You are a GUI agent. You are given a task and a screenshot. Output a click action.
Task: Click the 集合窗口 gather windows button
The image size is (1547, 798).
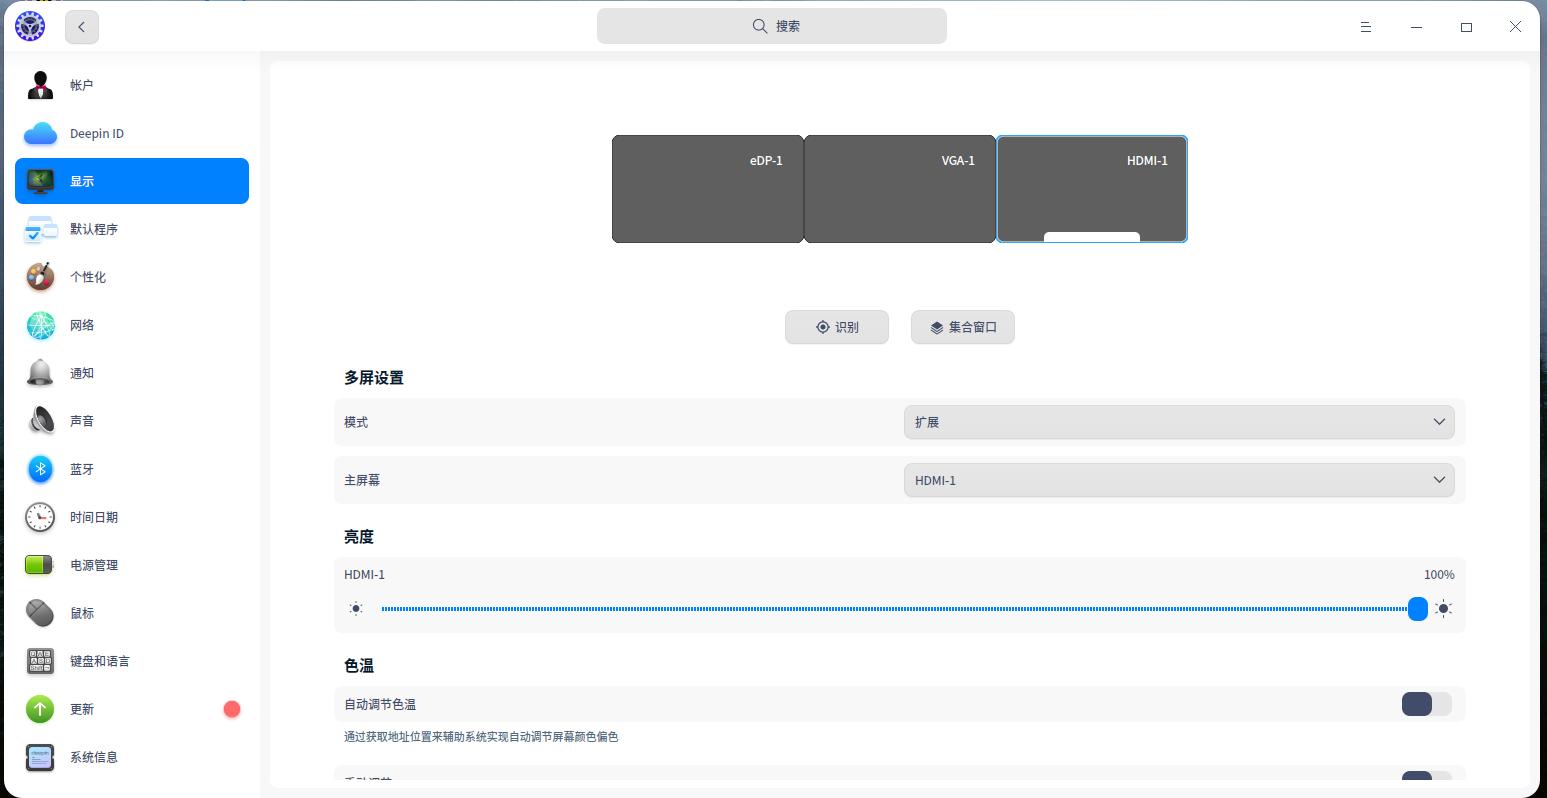click(963, 327)
